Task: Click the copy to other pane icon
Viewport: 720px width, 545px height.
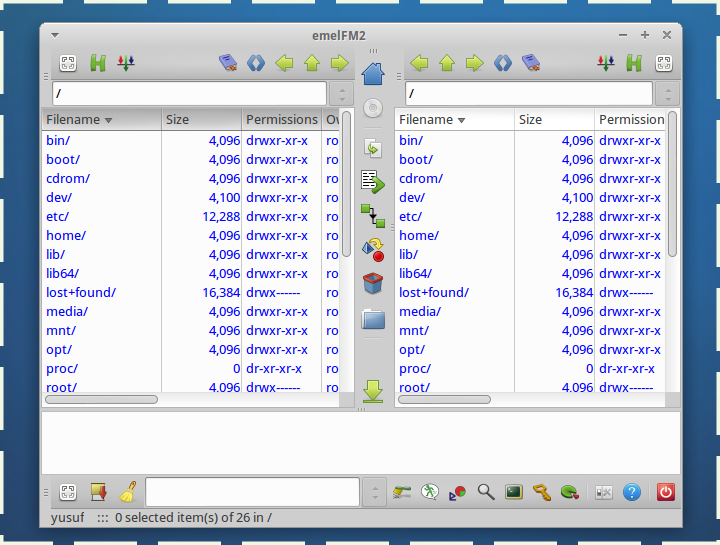Action: (x=373, y=182)
